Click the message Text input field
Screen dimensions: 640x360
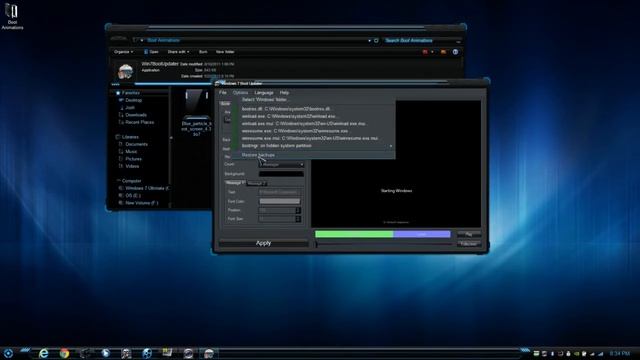pyautogui.click(x=280, y=192)
